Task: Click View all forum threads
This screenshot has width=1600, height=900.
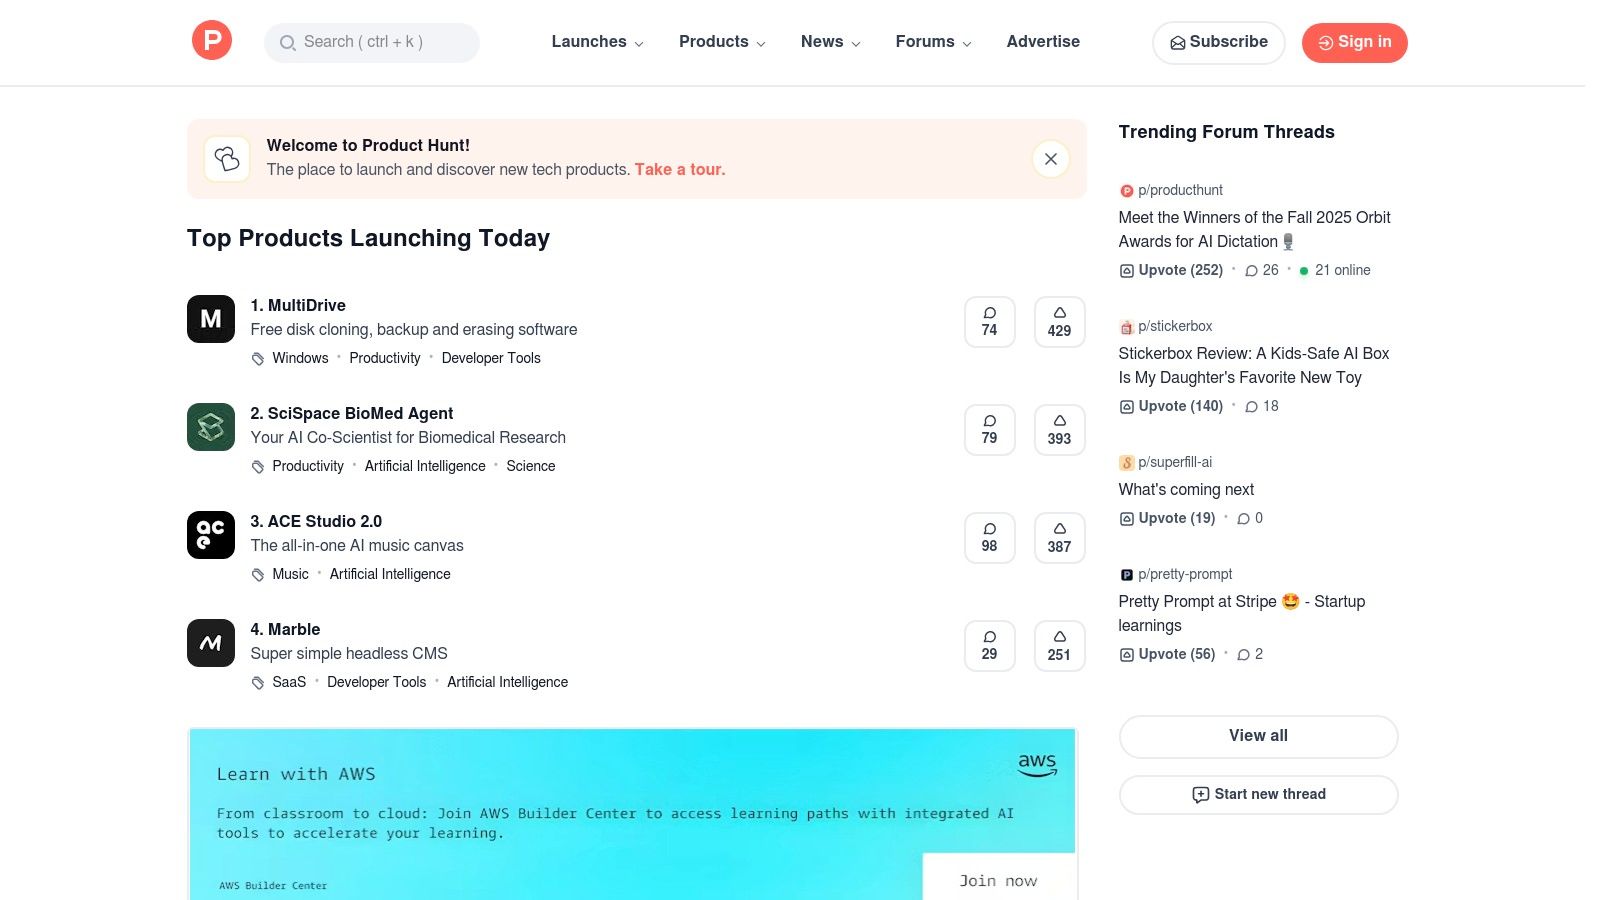Action: tap(1258, 736)
